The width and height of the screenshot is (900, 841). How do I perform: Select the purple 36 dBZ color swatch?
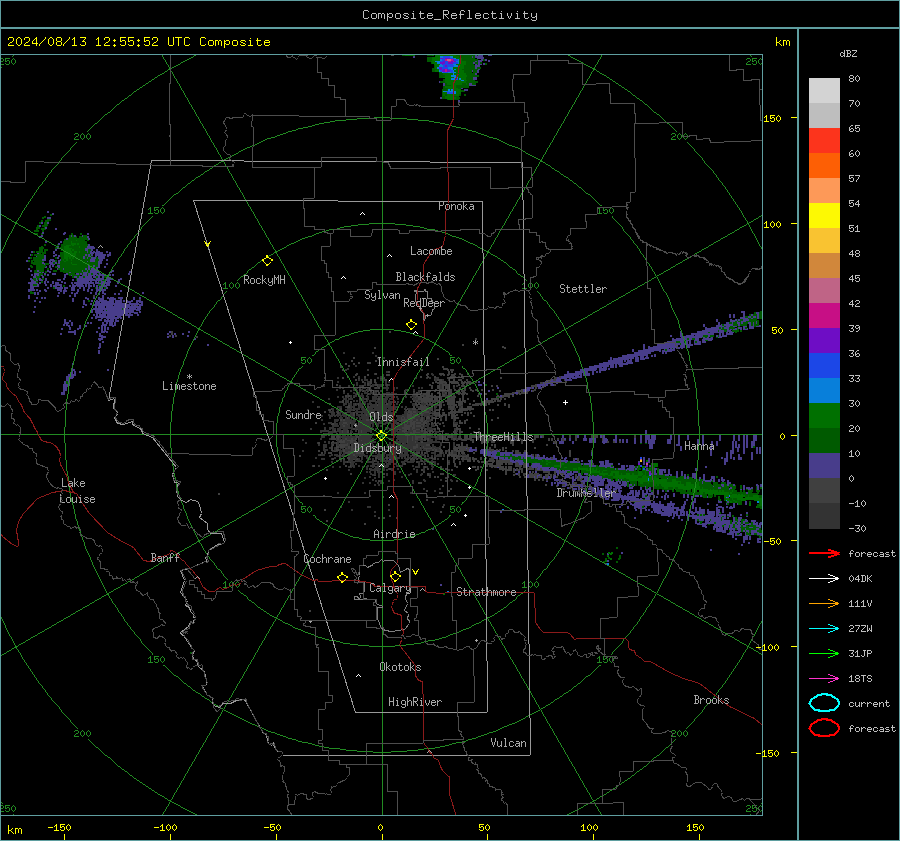tap(824, 340)
